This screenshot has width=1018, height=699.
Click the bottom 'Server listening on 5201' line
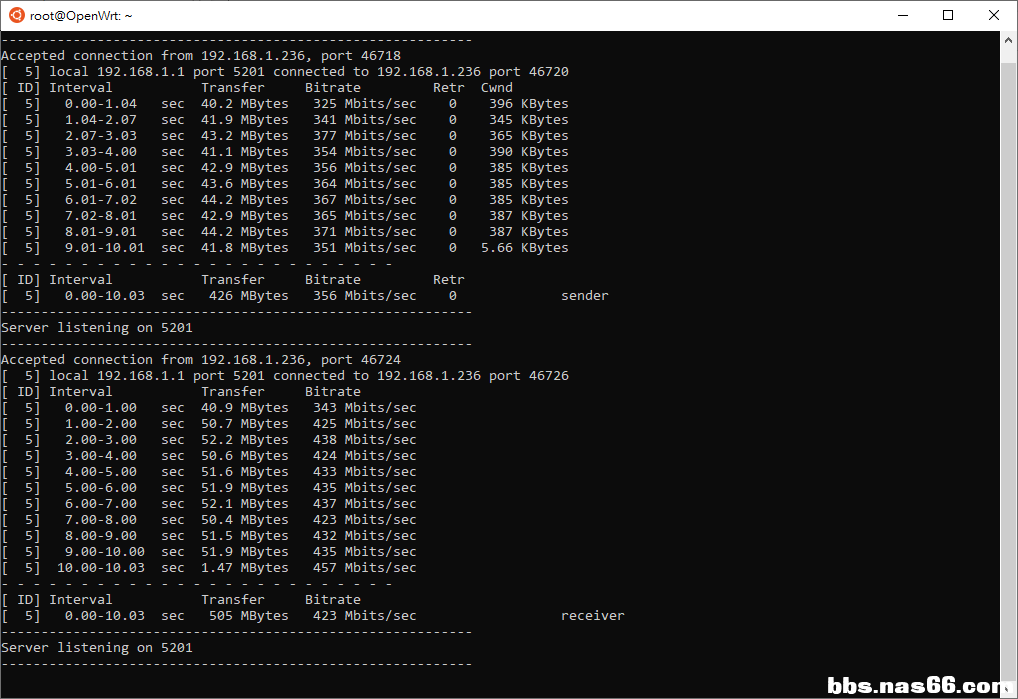(96, 648)
